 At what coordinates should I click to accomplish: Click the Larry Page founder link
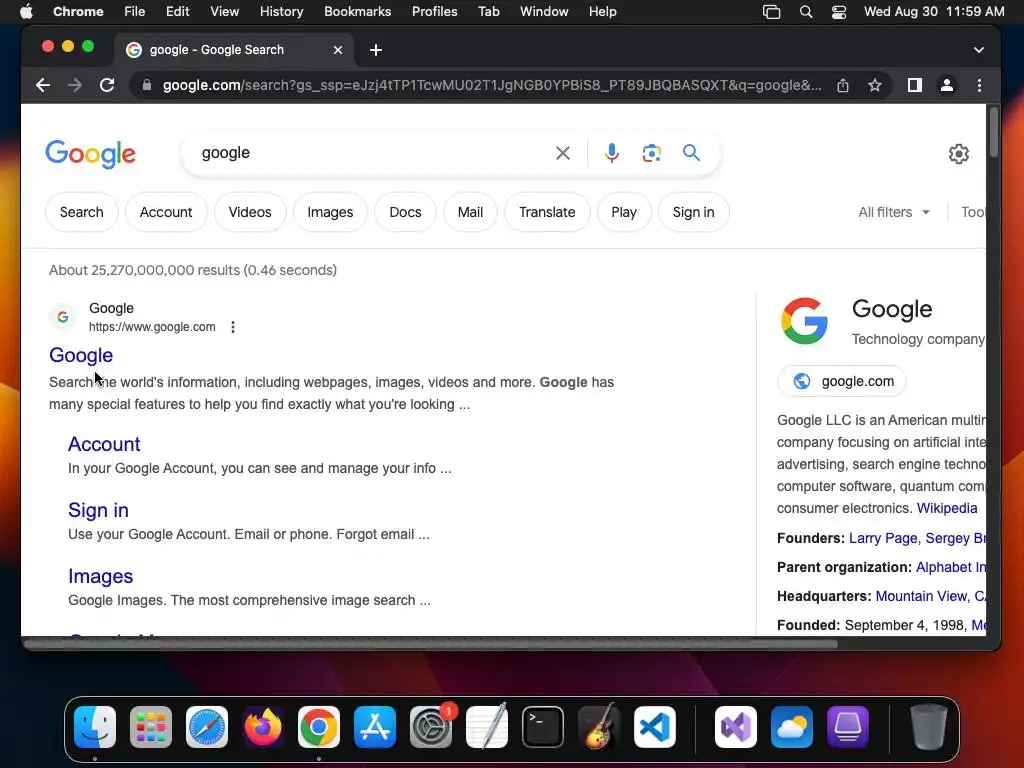click(883, 538)
